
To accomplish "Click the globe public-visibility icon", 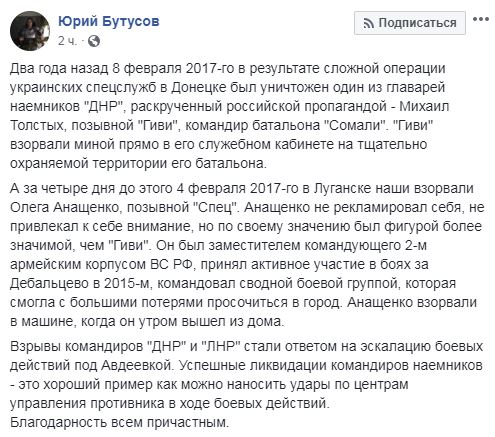I will (94, 41).
